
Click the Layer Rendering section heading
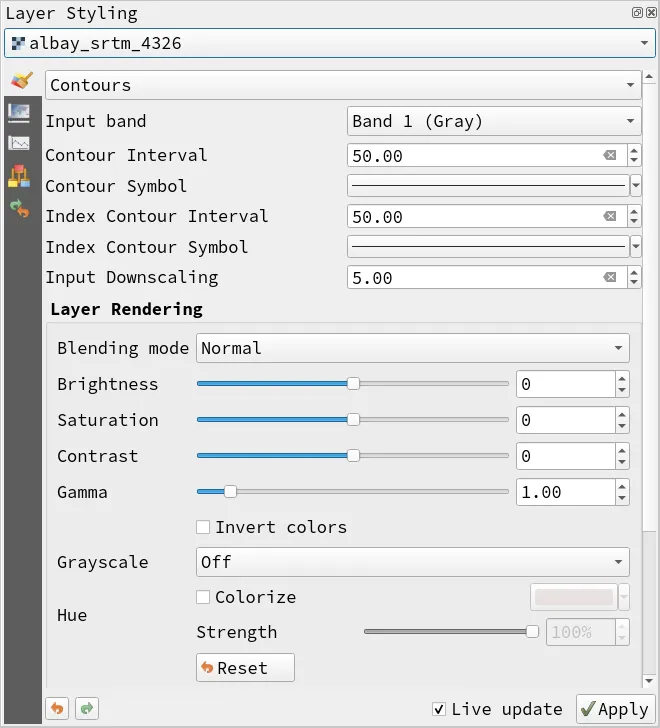point(126,309)
